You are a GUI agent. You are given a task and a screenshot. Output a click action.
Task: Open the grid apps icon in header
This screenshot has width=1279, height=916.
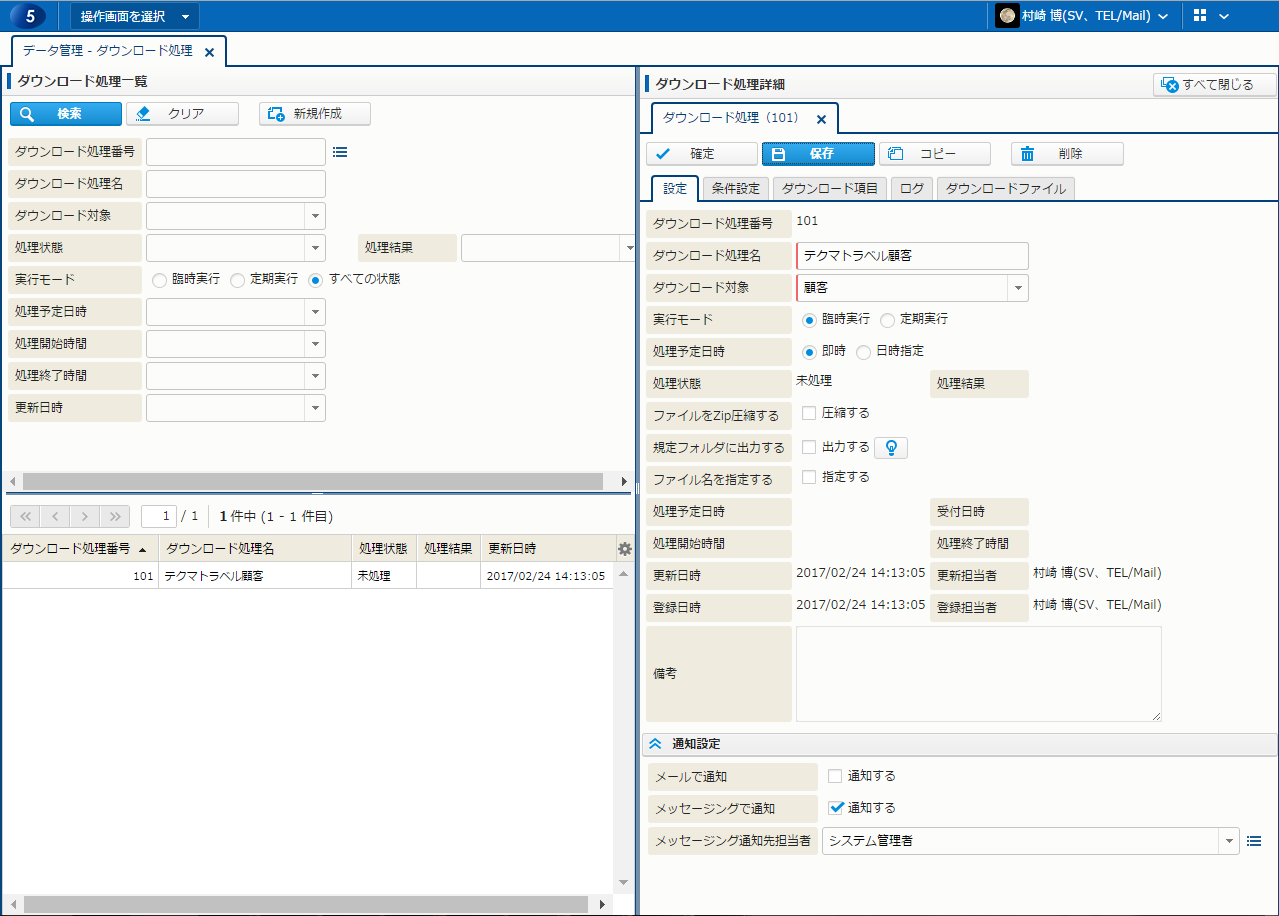point(1200,16)
